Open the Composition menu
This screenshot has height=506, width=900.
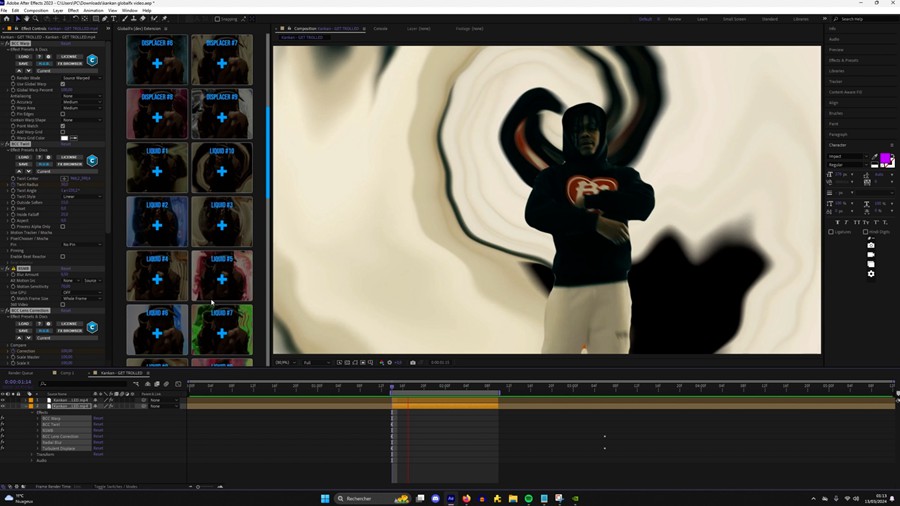click(x=35, y=10)
